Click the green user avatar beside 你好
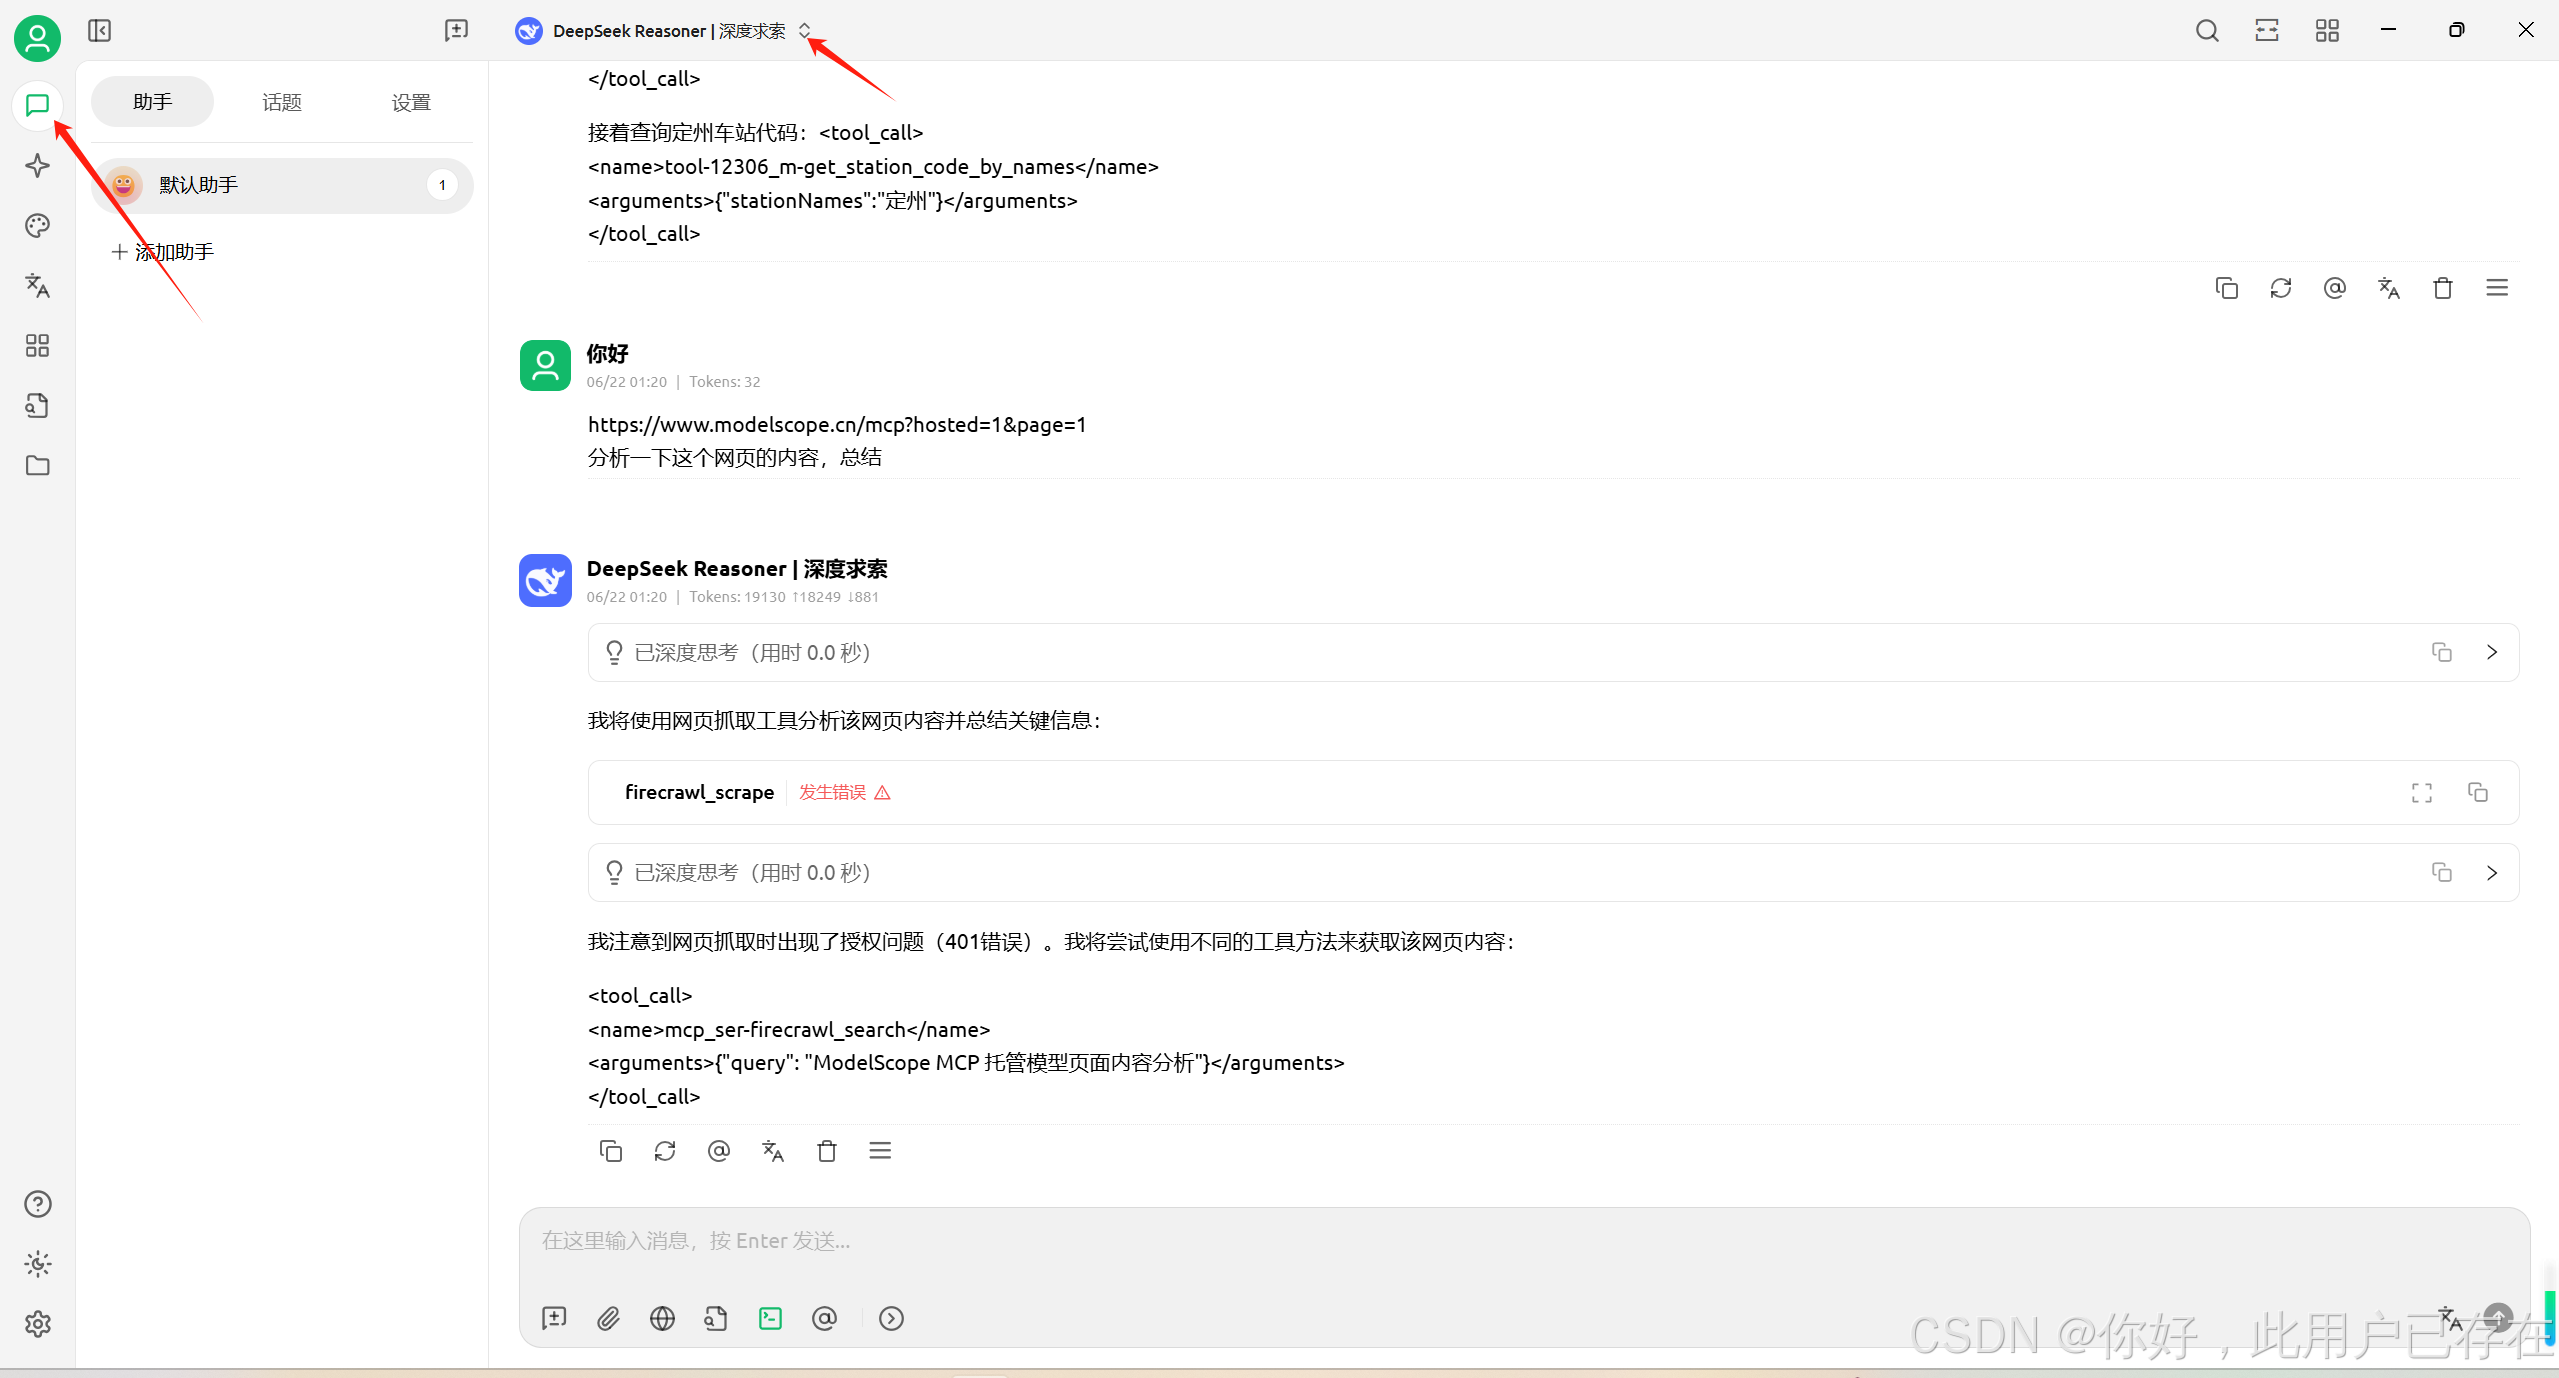Viewport: 2559px width, 1378px height. 545,365
